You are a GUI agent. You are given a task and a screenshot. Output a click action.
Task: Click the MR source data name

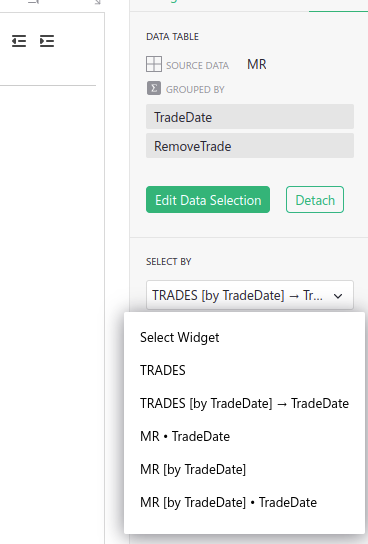(257, 65)
